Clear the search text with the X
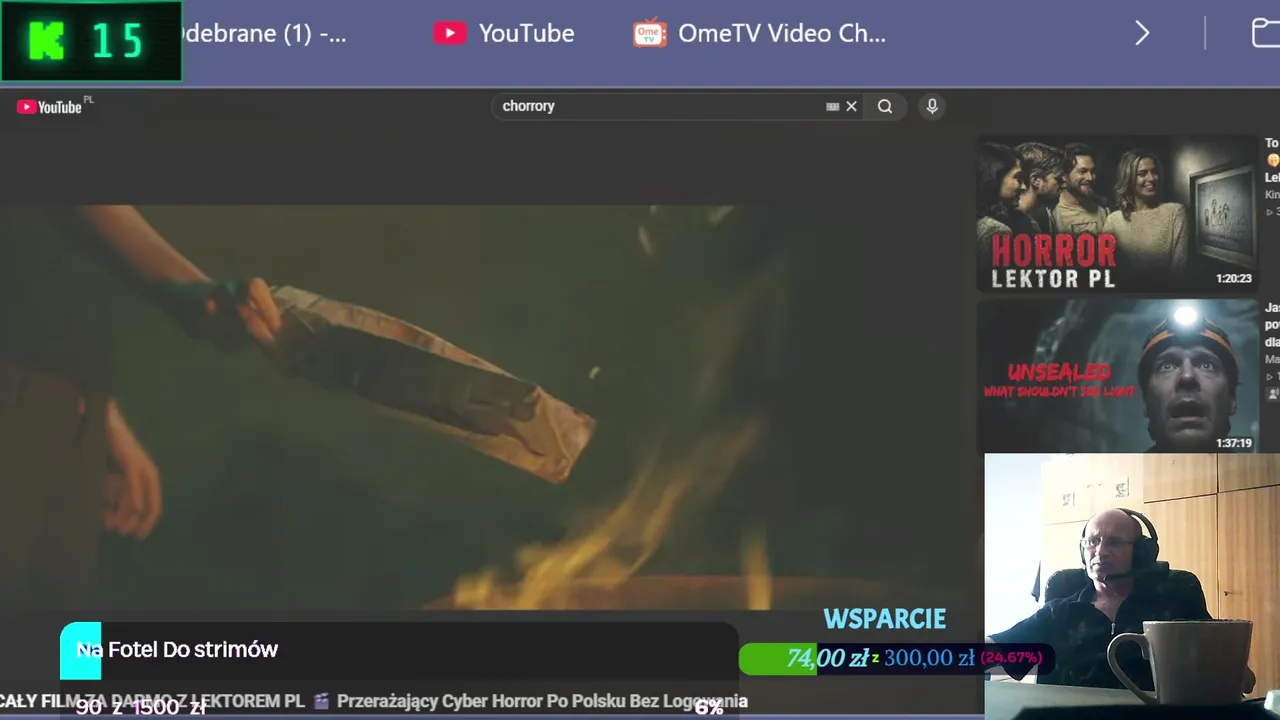 pos(852,106)
